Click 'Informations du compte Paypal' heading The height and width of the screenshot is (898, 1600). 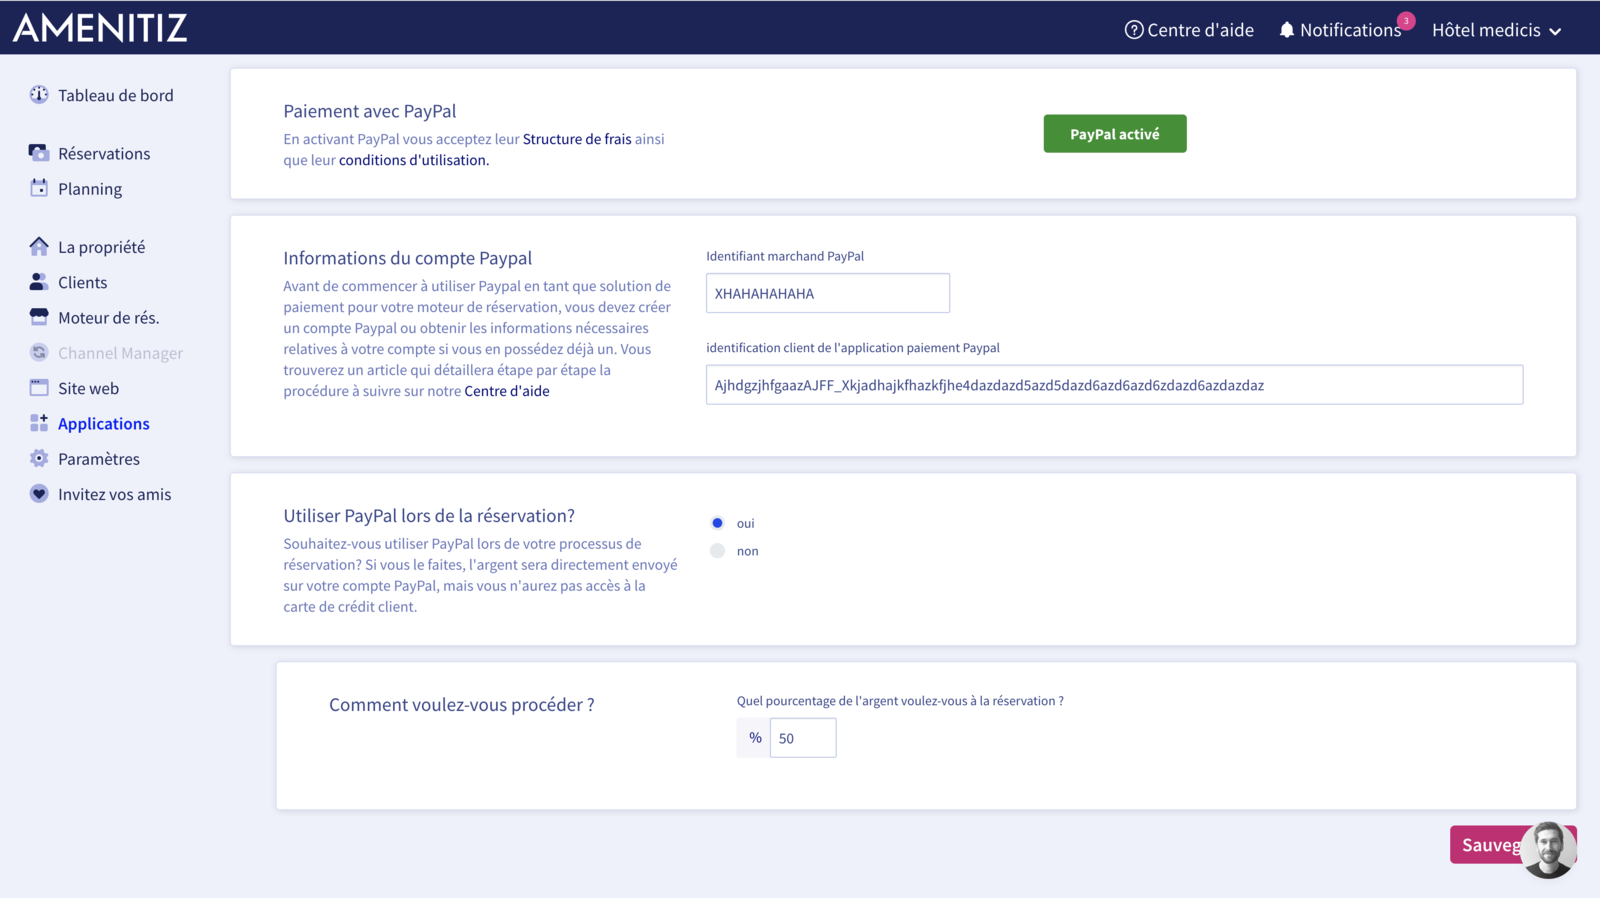(x=408, y=258)
